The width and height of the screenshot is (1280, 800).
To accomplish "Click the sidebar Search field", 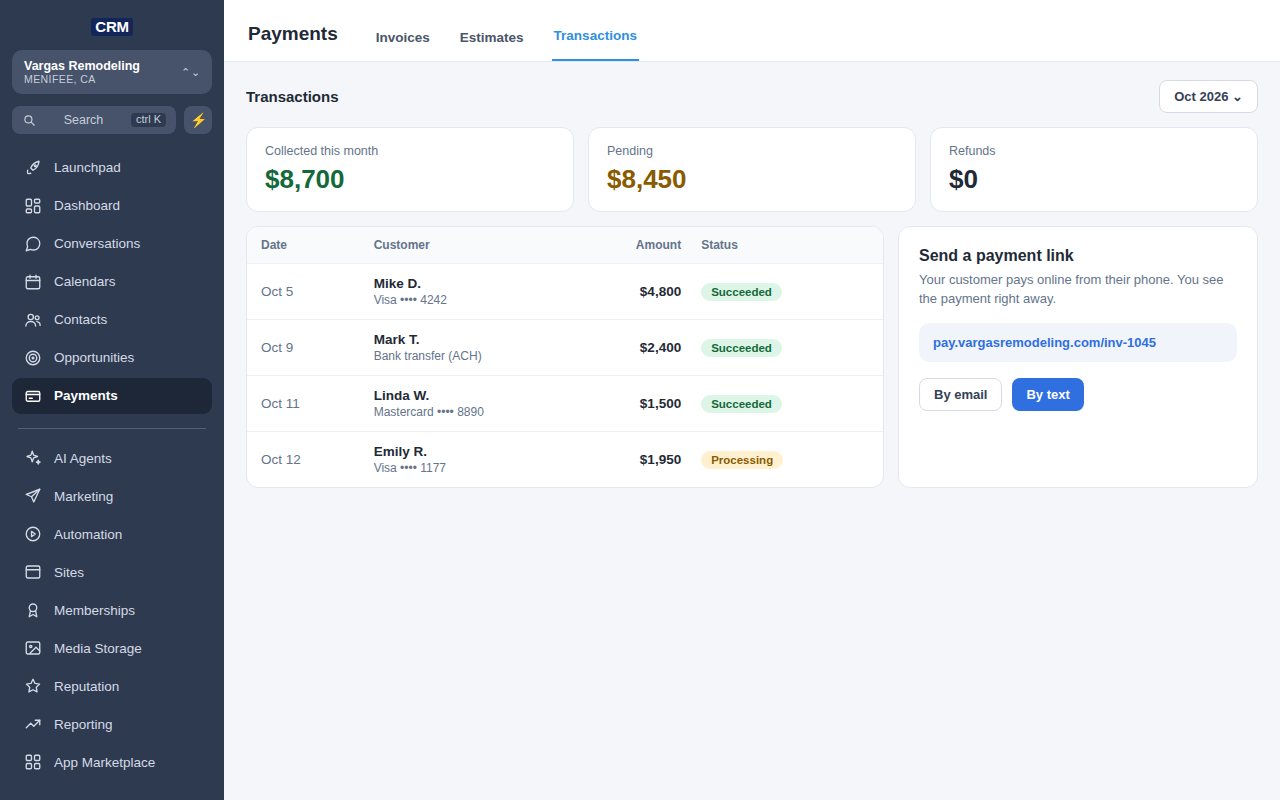I will [x=94, y=120].
